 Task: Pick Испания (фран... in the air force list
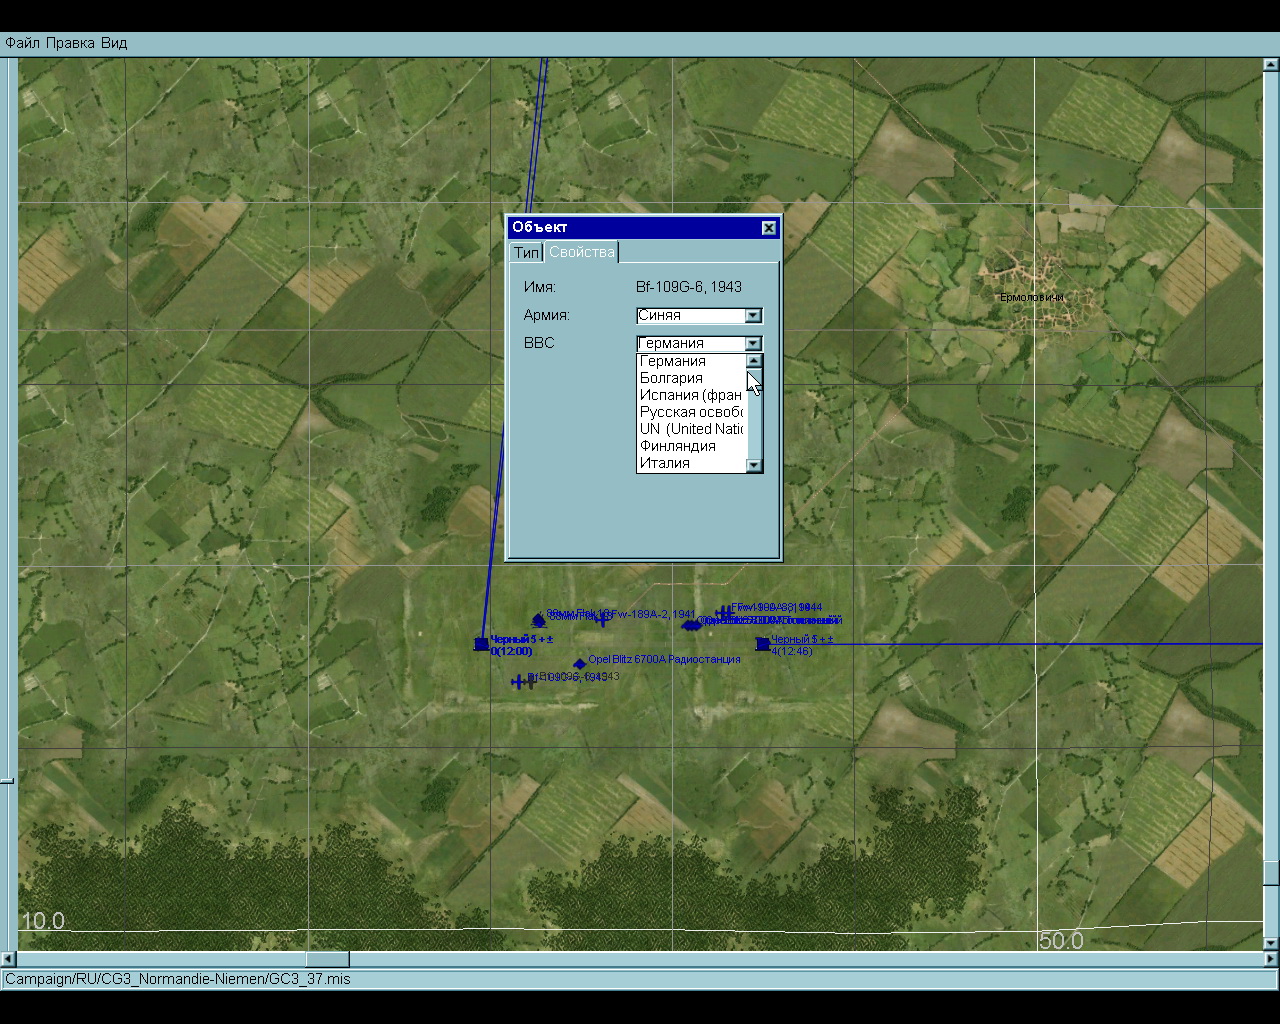tap(691, 395)
